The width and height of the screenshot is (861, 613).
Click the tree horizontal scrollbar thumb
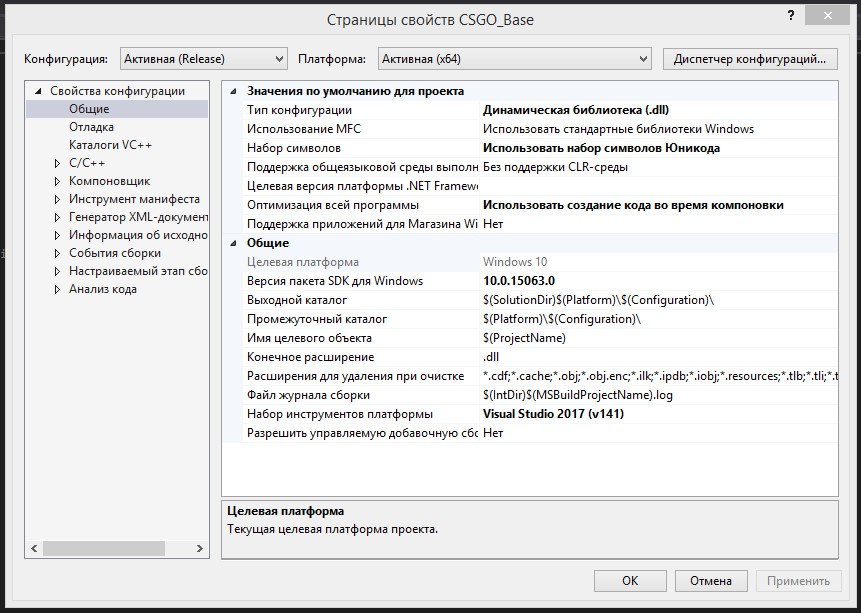[104, 548]
